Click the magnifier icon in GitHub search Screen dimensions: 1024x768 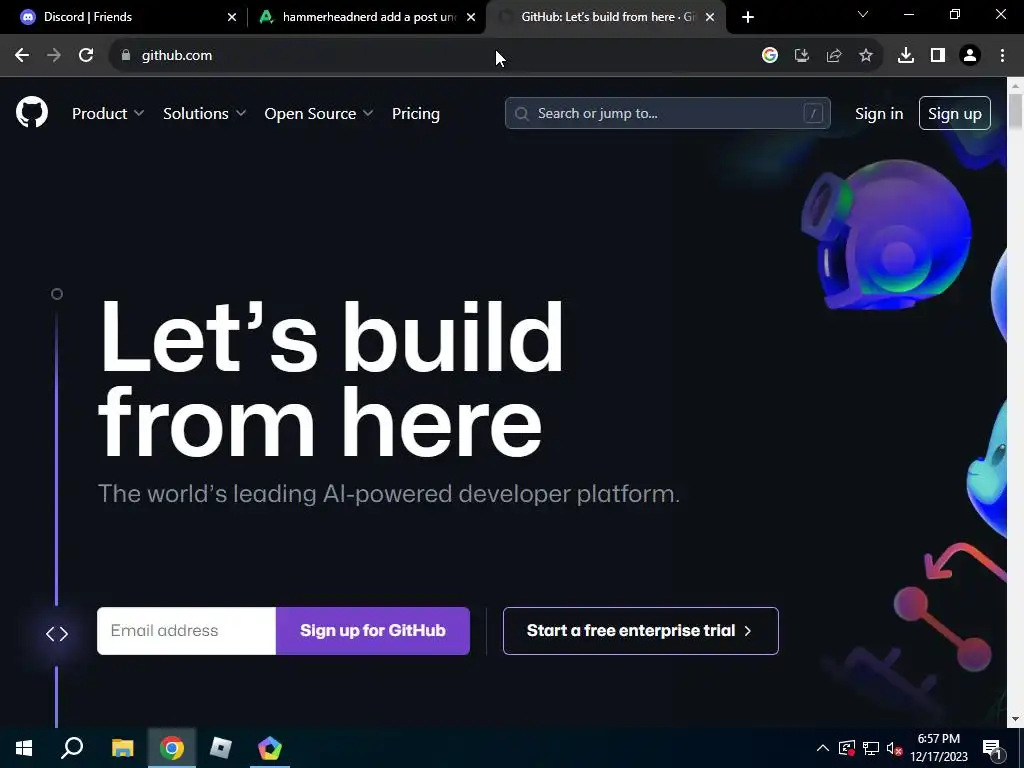click(522, 114)
